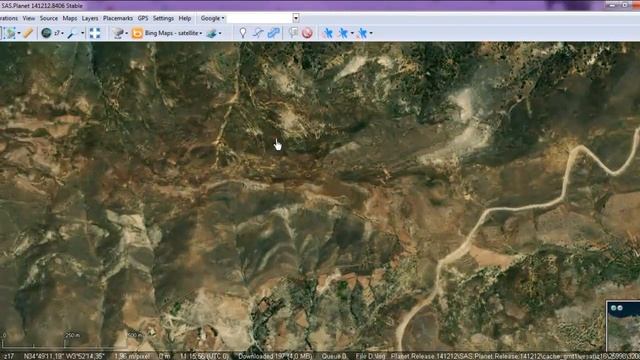Add a new placemark pin
The height and width of the screenshot is (360, 640).
pyautogui.click(x=243, y=33)
